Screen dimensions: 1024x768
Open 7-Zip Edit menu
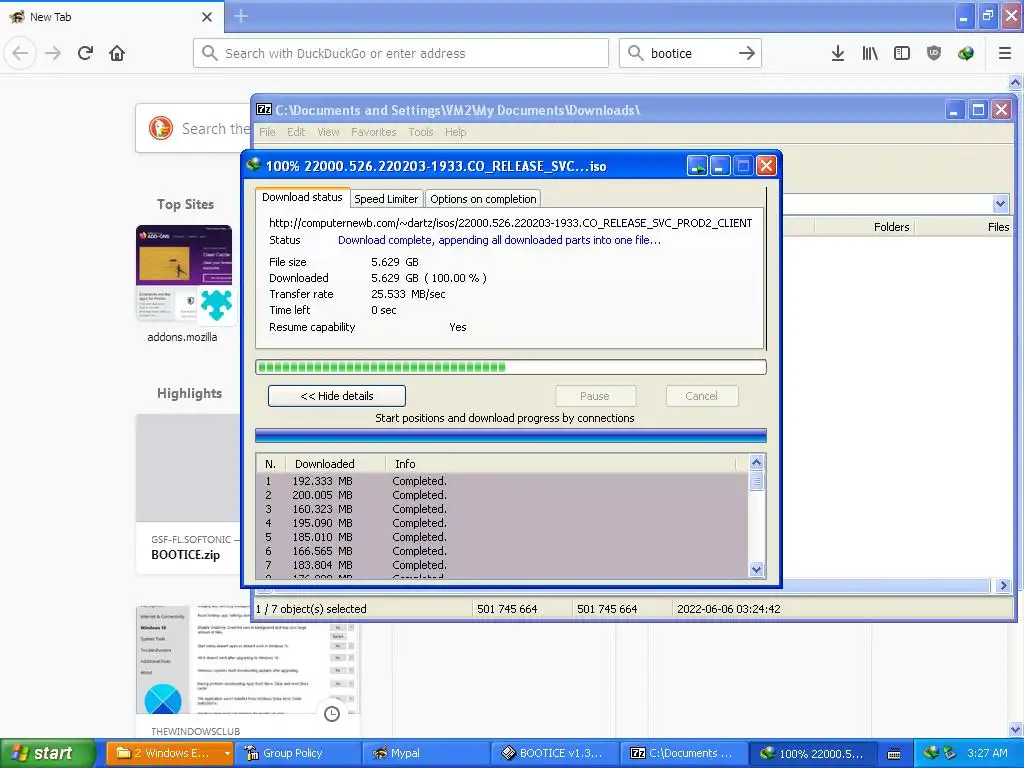click(296, 132)
